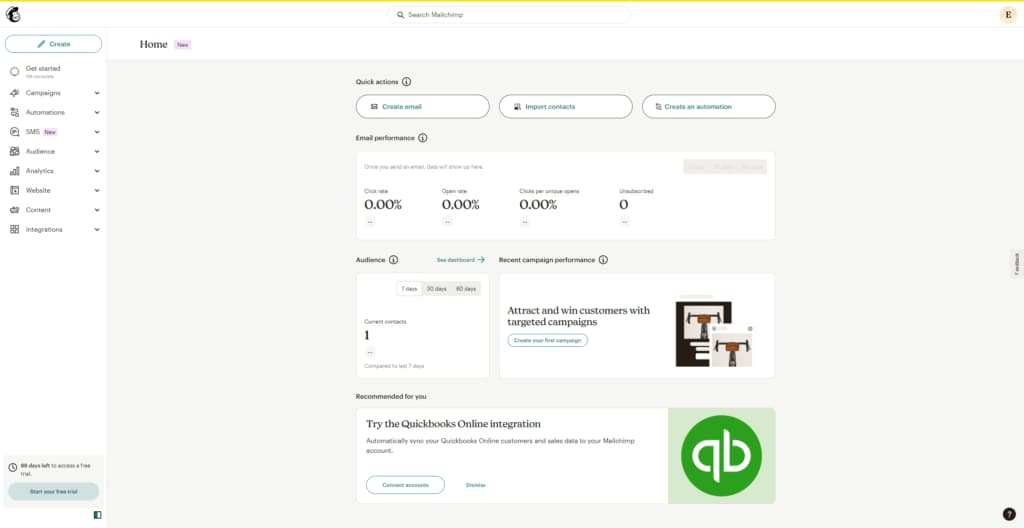1024x528 pixels.
Task: Follow the See dashboard link
Action: click(460, 260)
